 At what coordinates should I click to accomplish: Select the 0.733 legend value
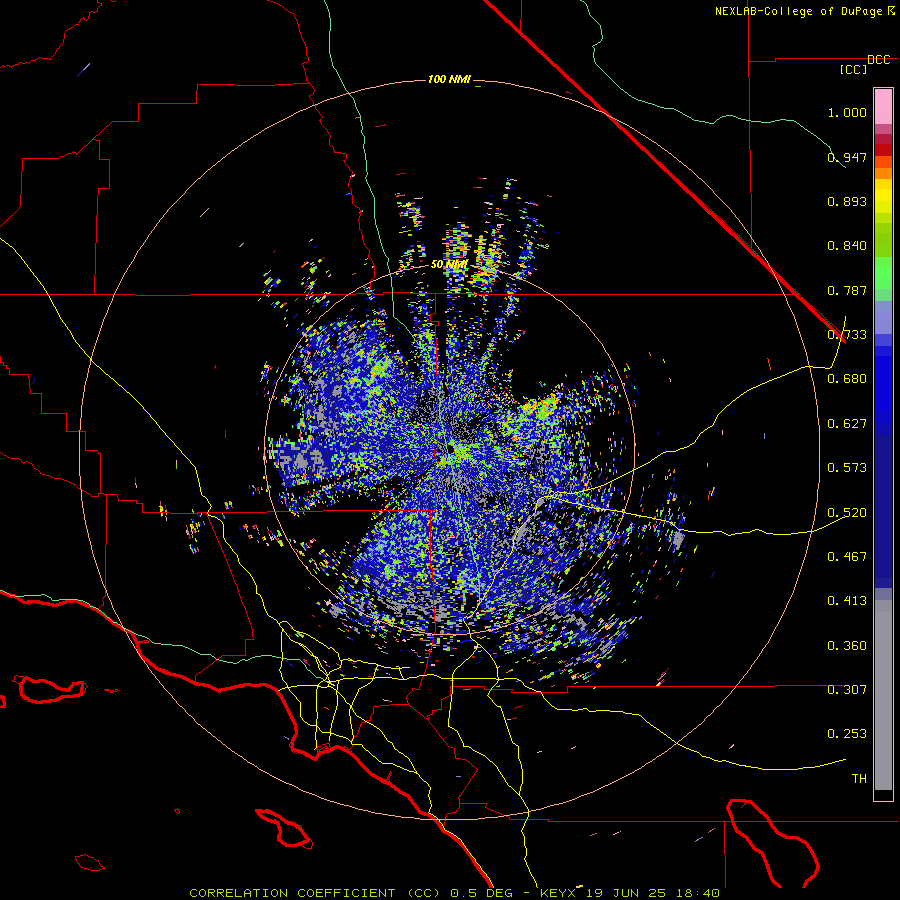(847, 335)
